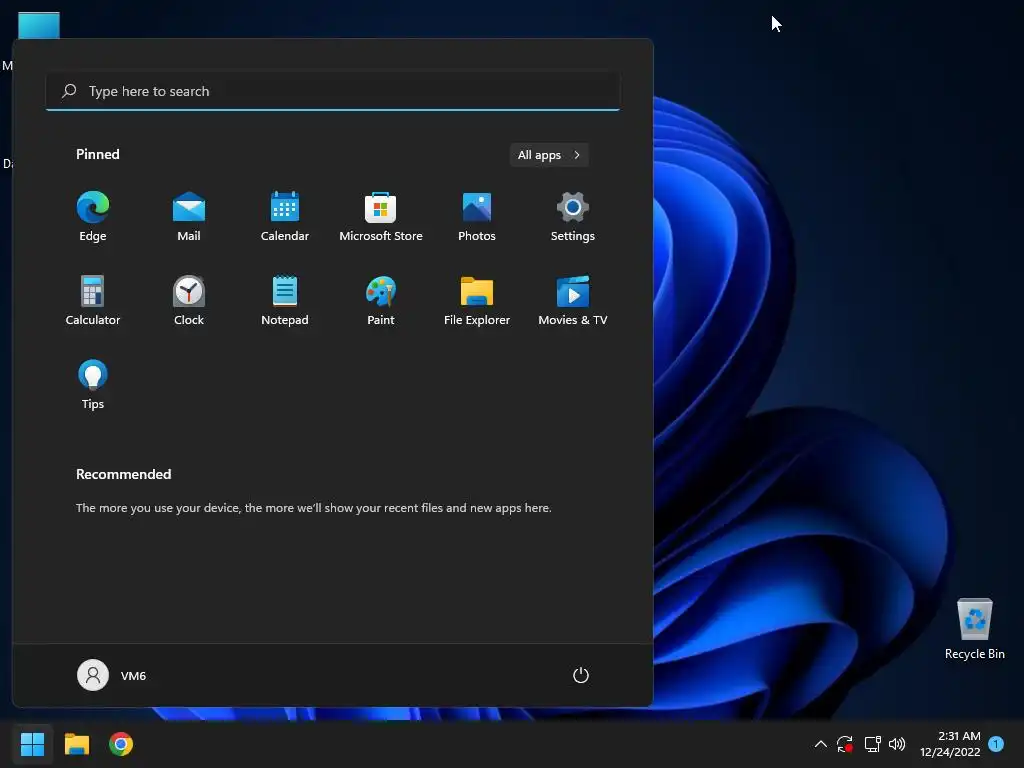Open File Explorer from the taskbar

point(76,744)
